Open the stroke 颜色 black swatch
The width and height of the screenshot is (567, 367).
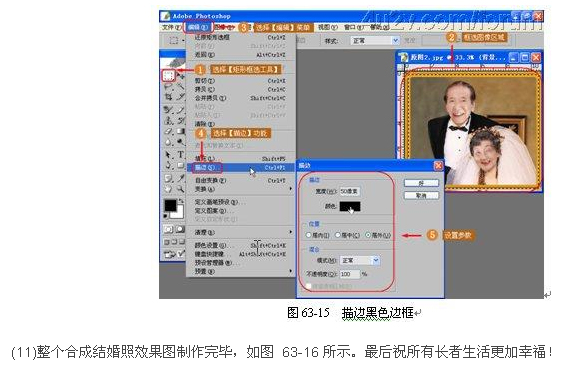click(350, 206)
